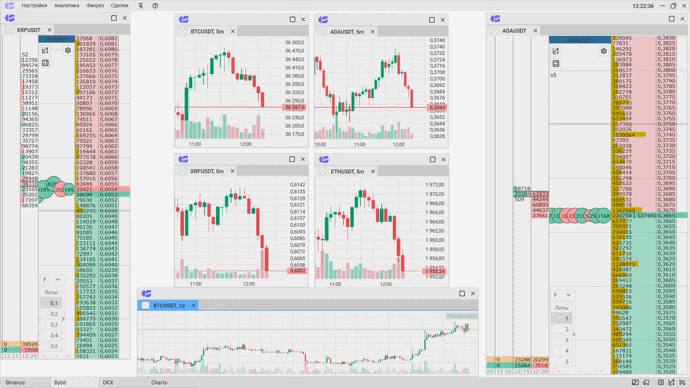Expand lots arrow in ADAUSDT order book
This screenshot has width=690, height=388.
[x=573, y=335]
